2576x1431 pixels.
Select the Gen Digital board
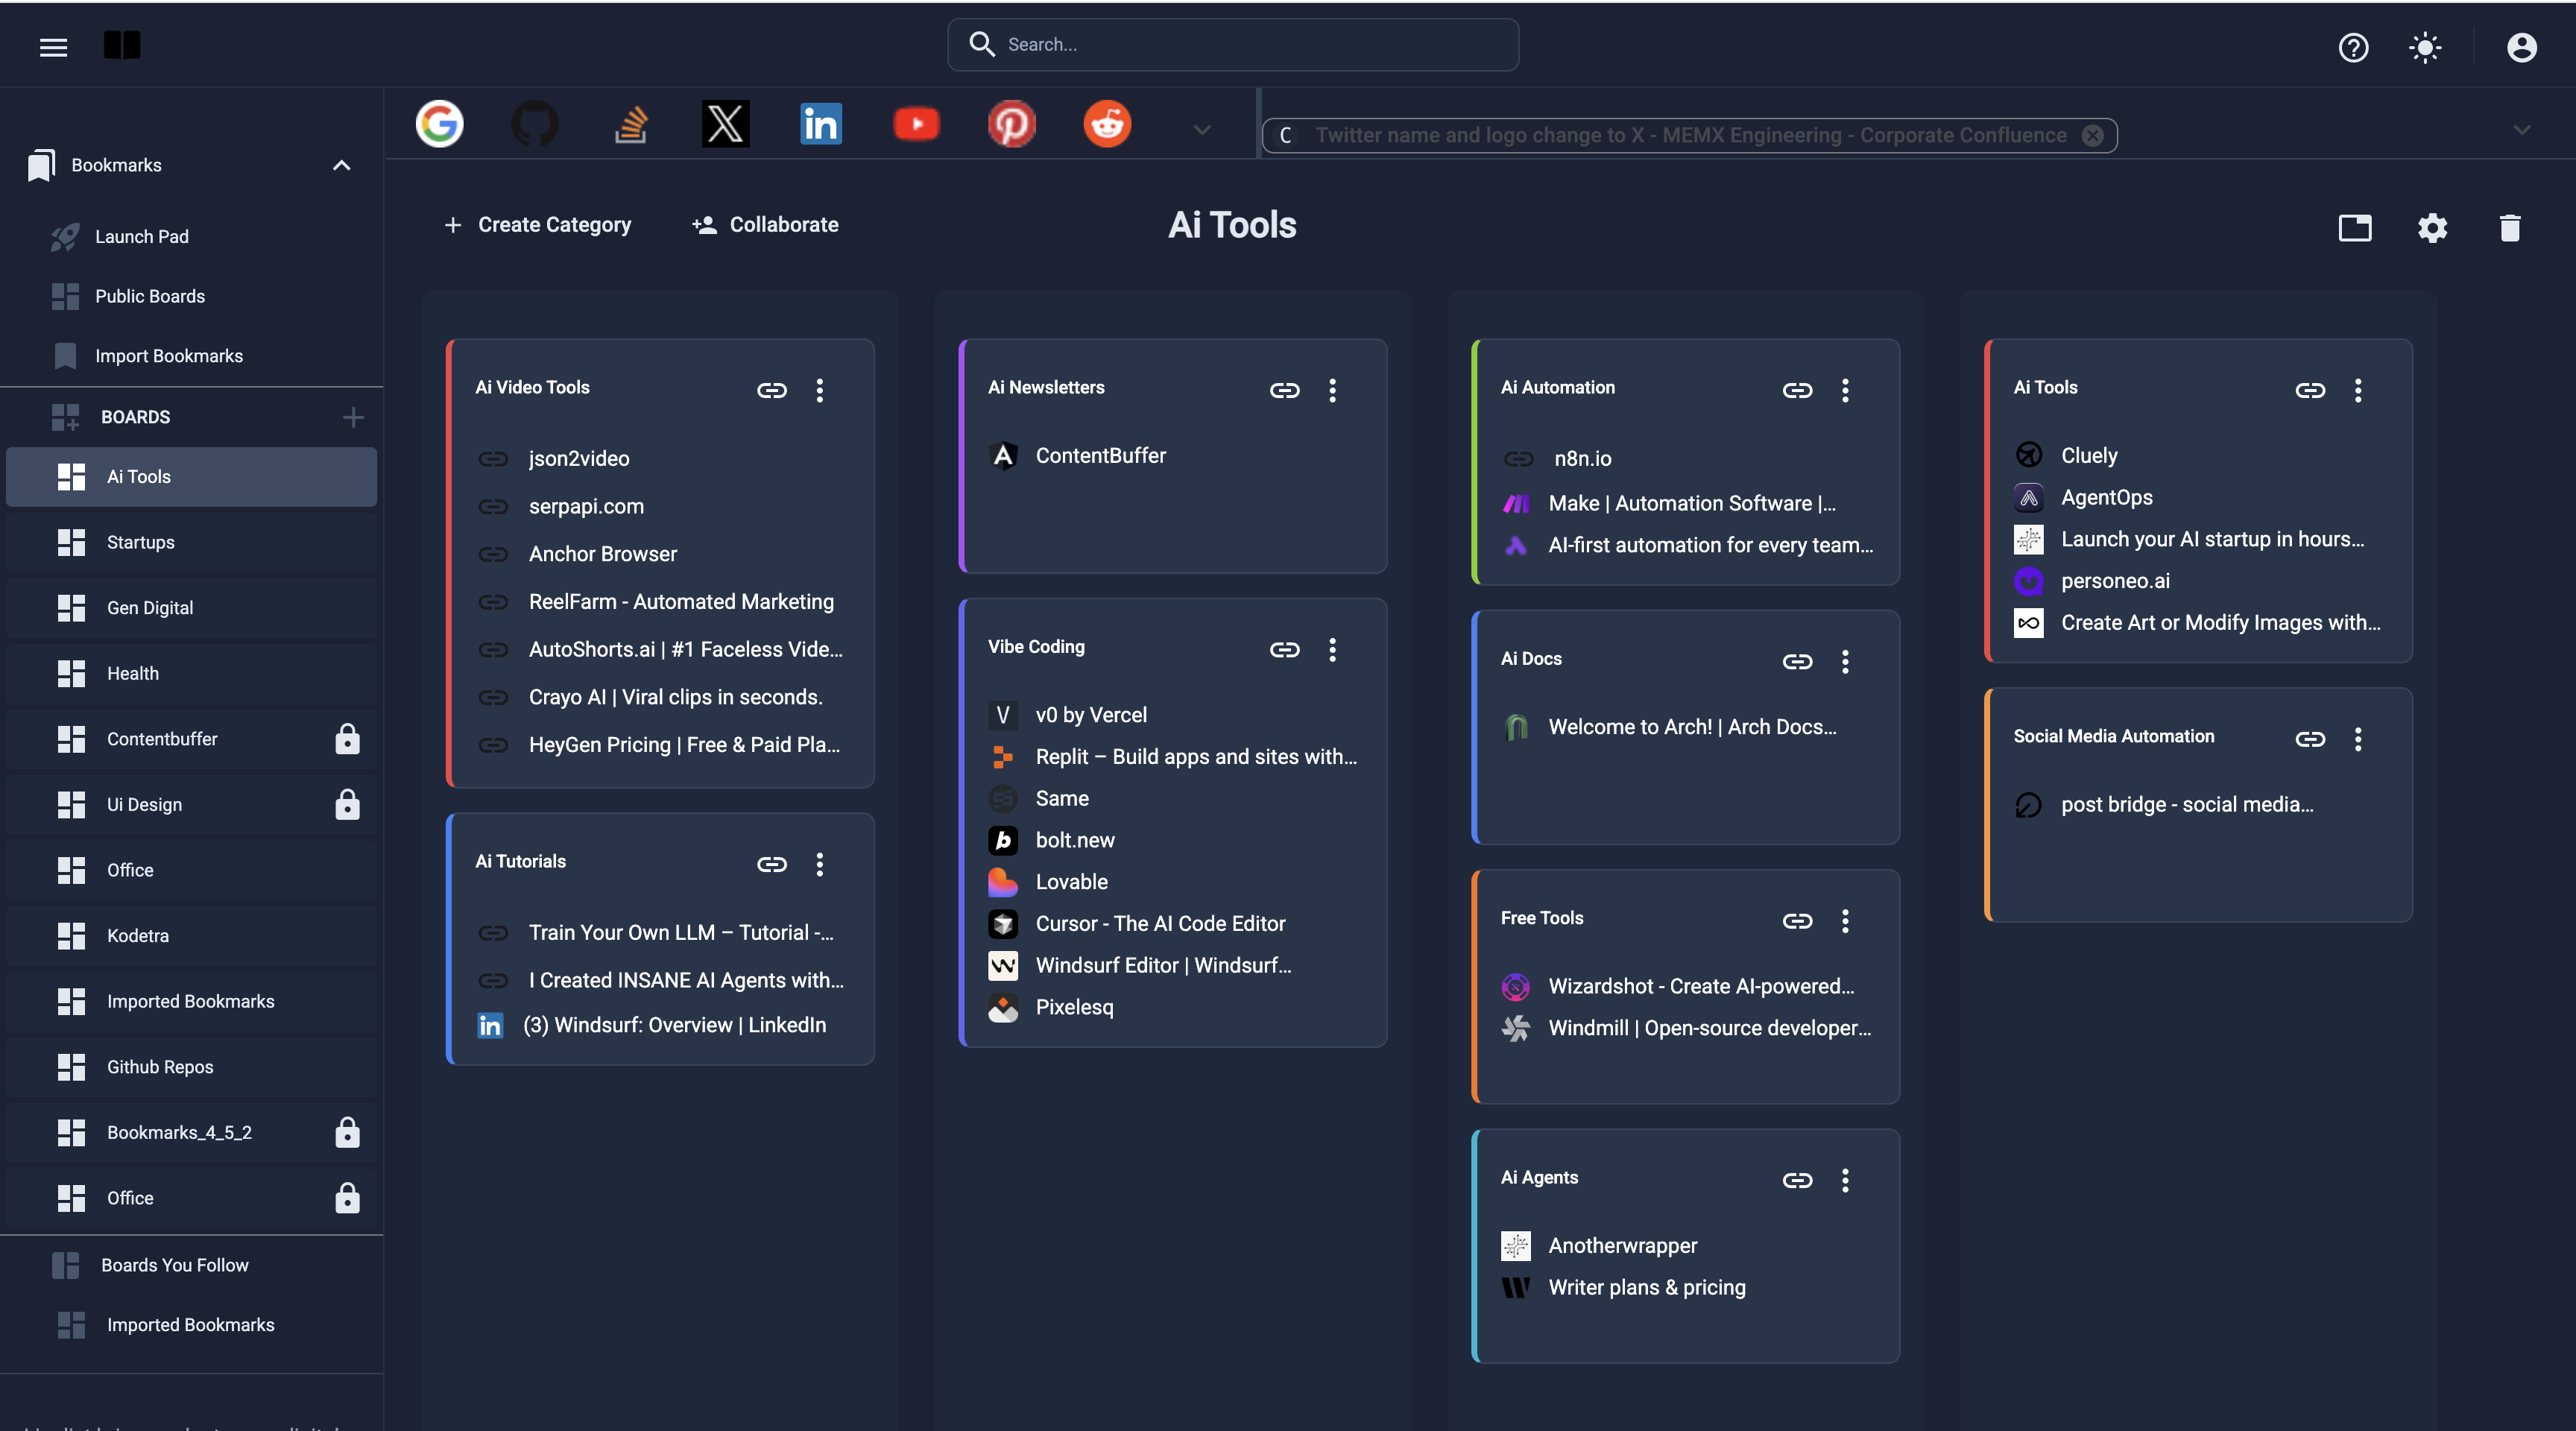(192, 608)
